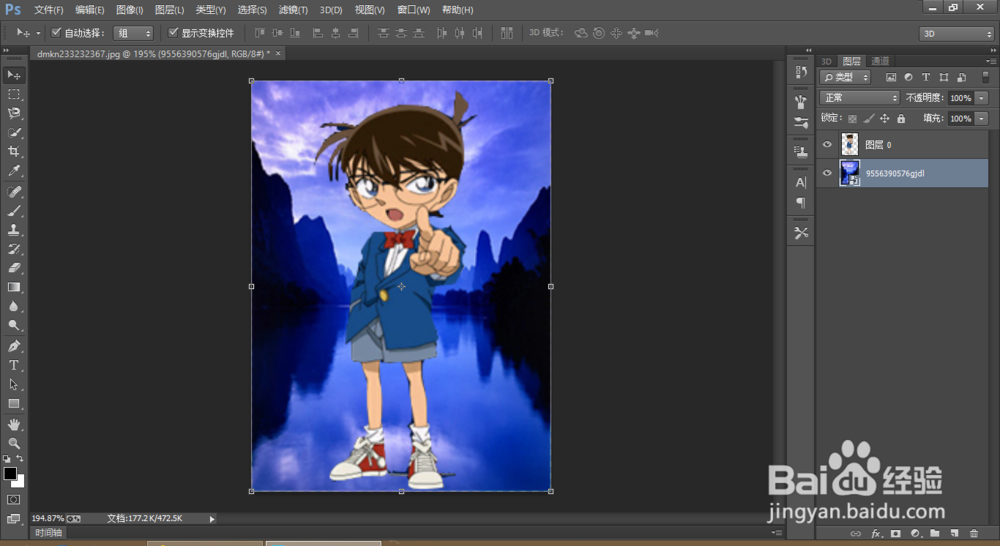Open the 滤镜(T) menu

[x=293, y=10]
